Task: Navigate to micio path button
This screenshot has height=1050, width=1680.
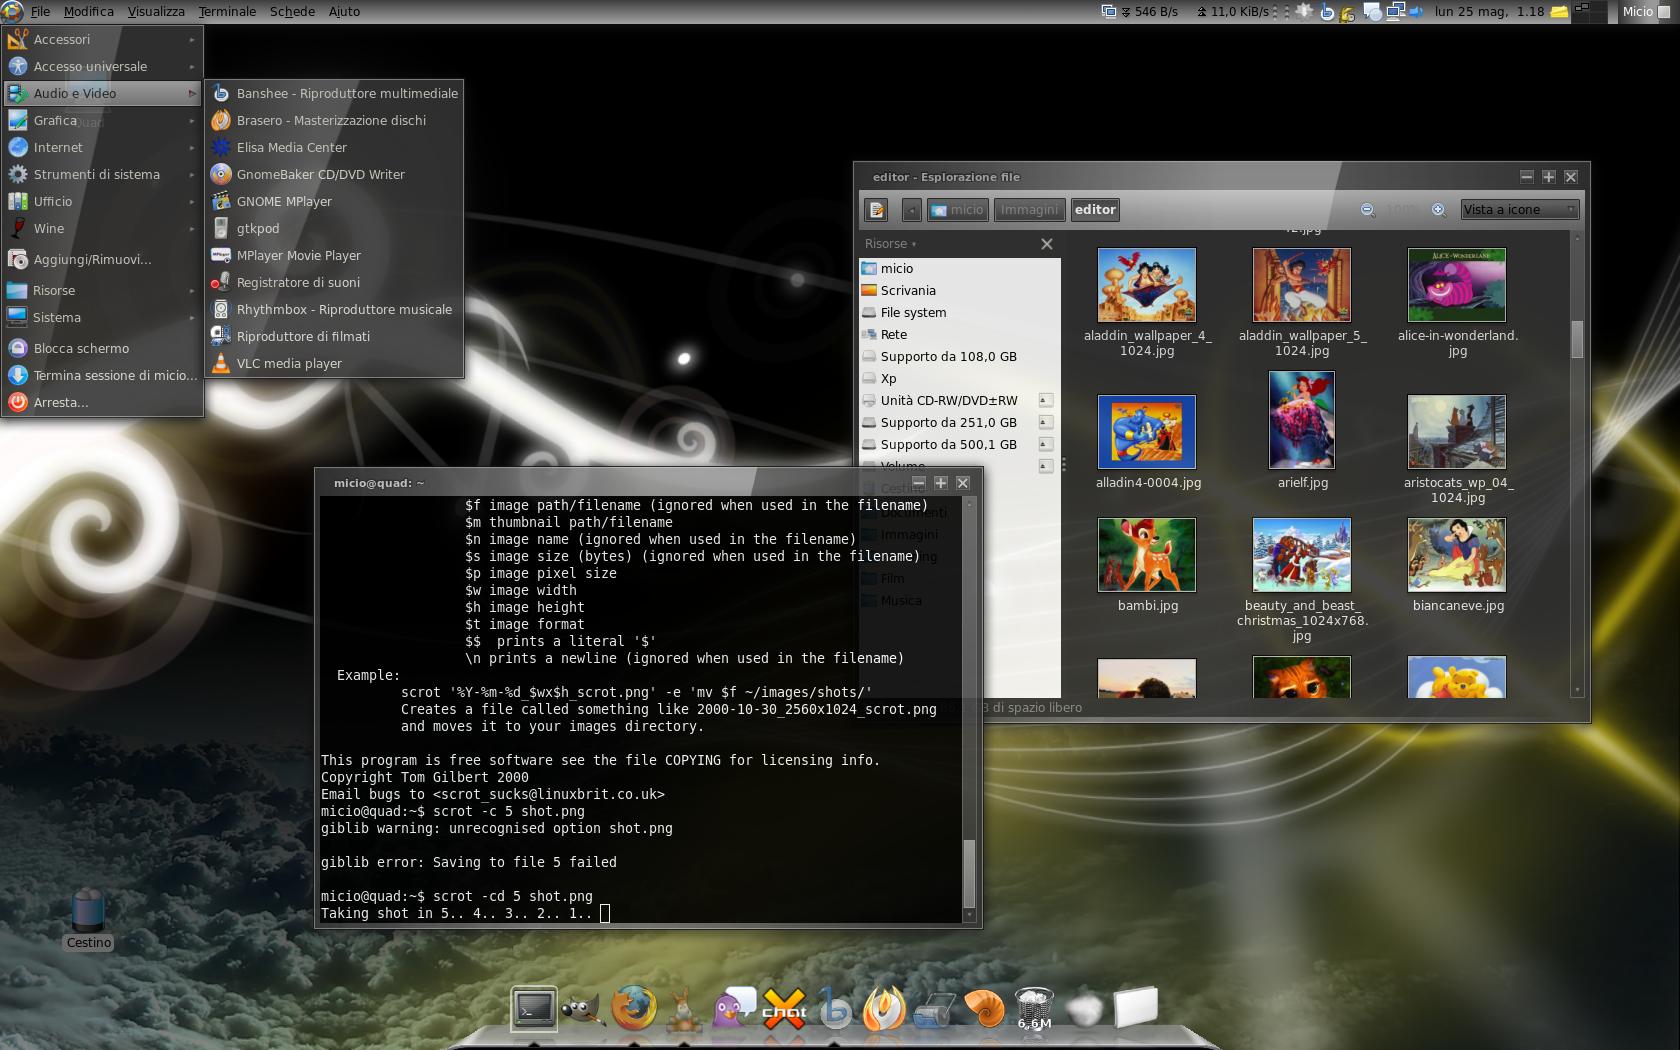Action: click(957, 209)
